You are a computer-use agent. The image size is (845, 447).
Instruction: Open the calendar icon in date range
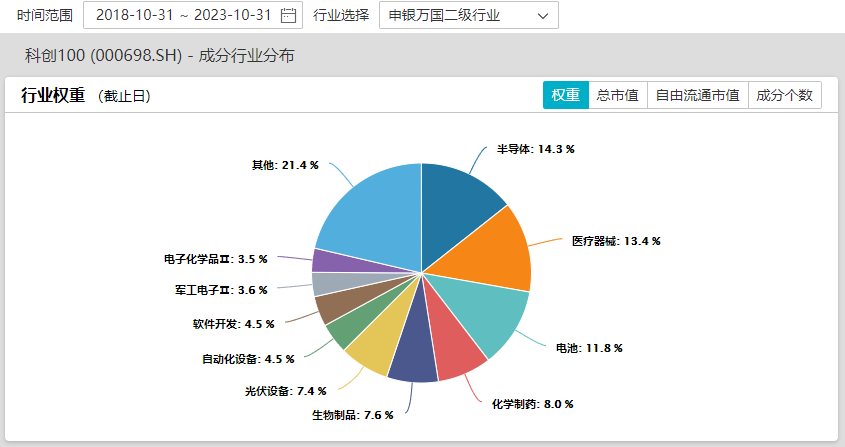tap(288, 15)
